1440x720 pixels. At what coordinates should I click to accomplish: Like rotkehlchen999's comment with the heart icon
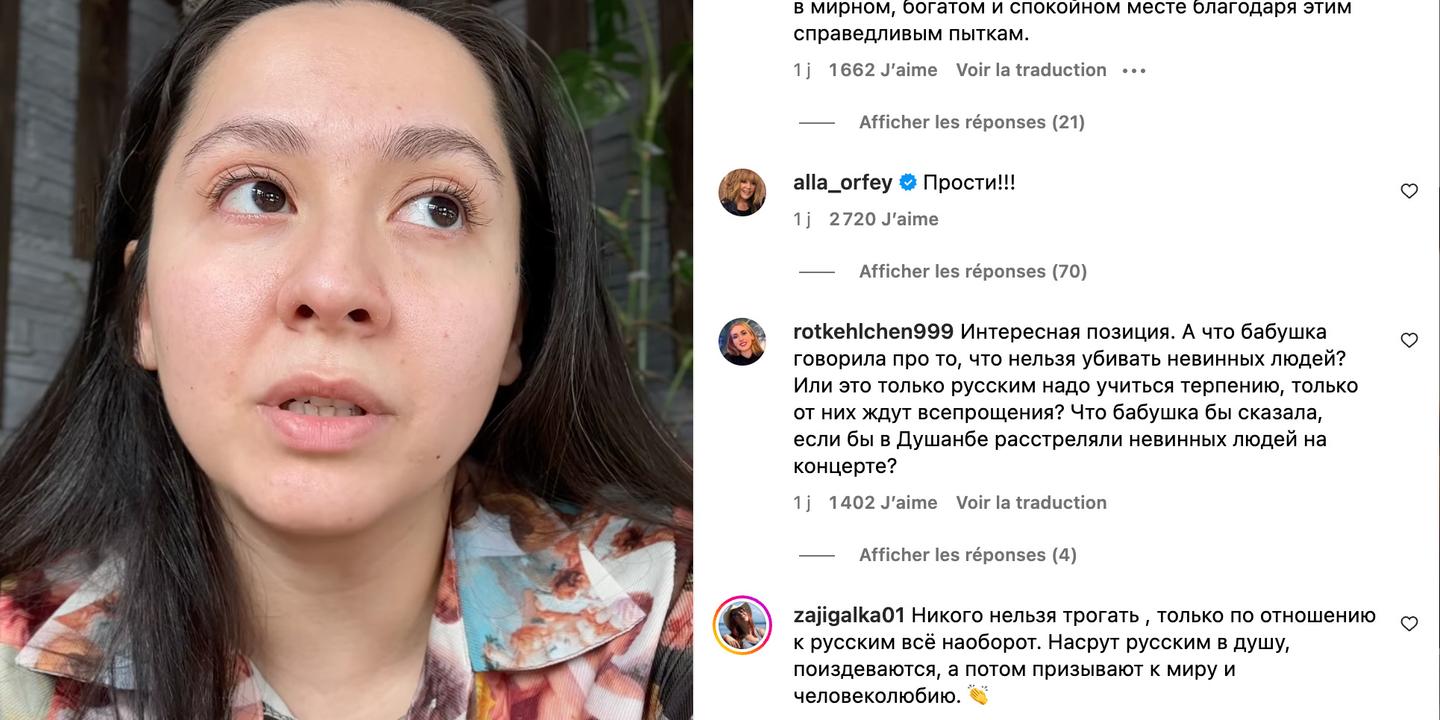click(x=1409, y=340)
